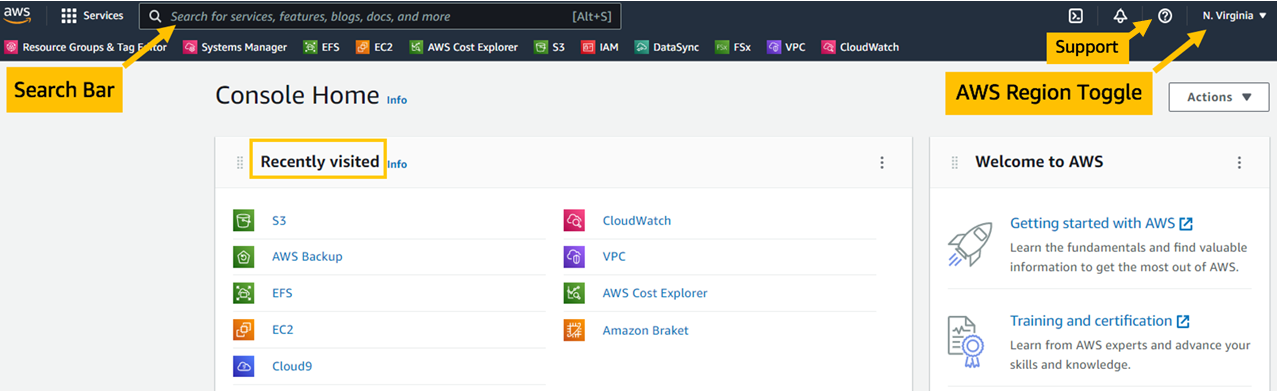Screen dimensions: 1277x391
Task: Click FSx shortcut in favorites bar
Action: pyautogui.click(x=734, y=47)
